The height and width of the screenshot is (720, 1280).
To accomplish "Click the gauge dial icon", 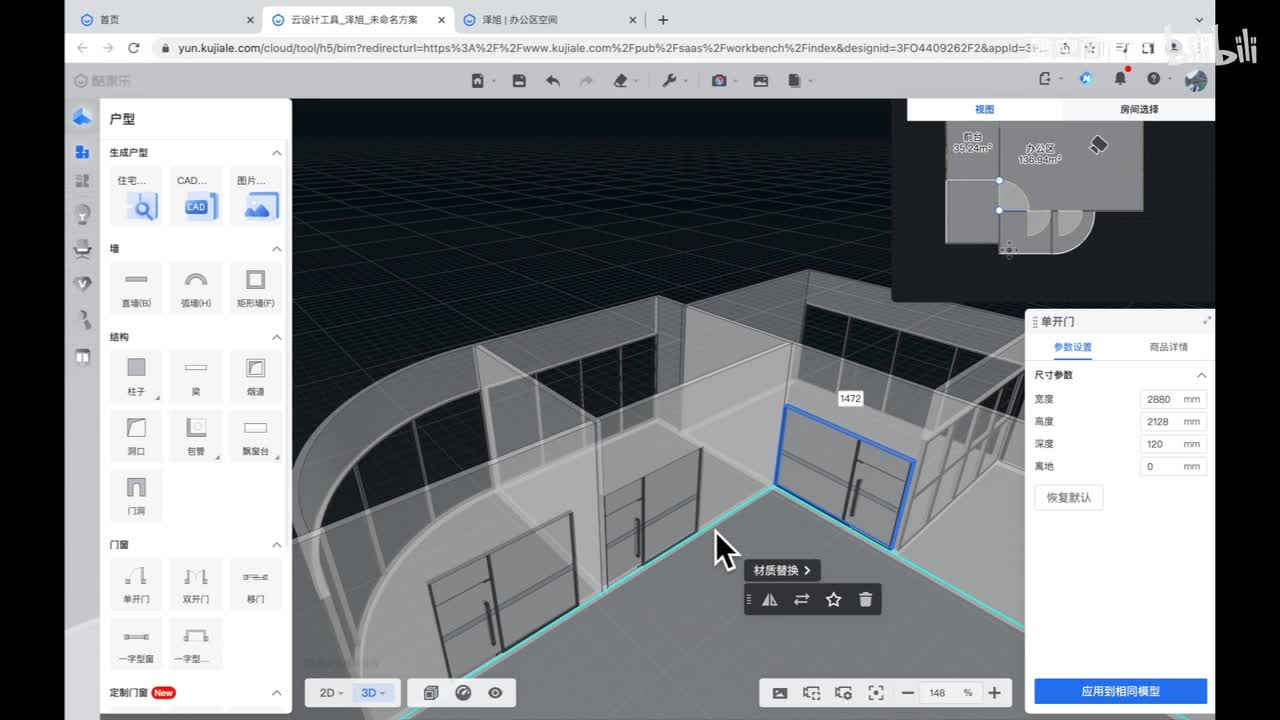I will click(x=463, y=693).
